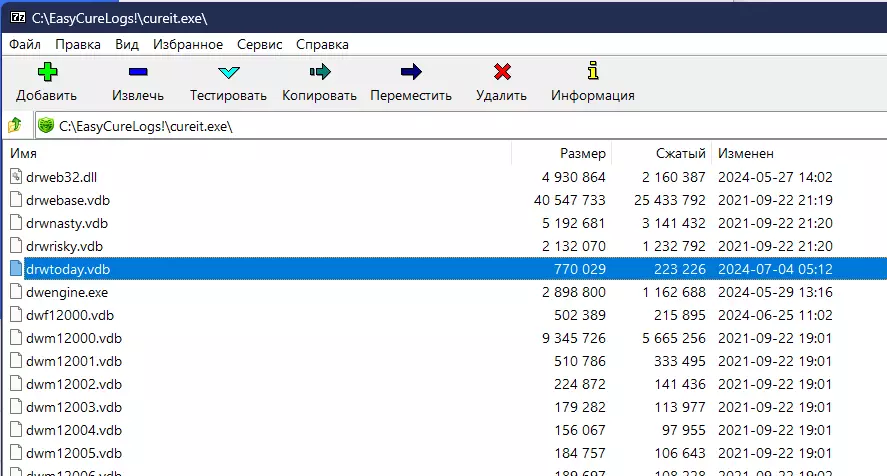This screenshot has width=887, height=476.
Task: Select the dwm12004.vdb file name
Action: click(x=74, y=431)
